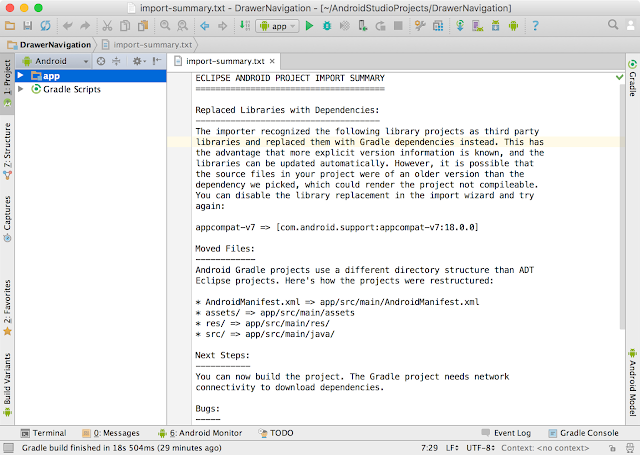Open the toolbar help question mark
The image size is (640, 455).
(535, 26)
